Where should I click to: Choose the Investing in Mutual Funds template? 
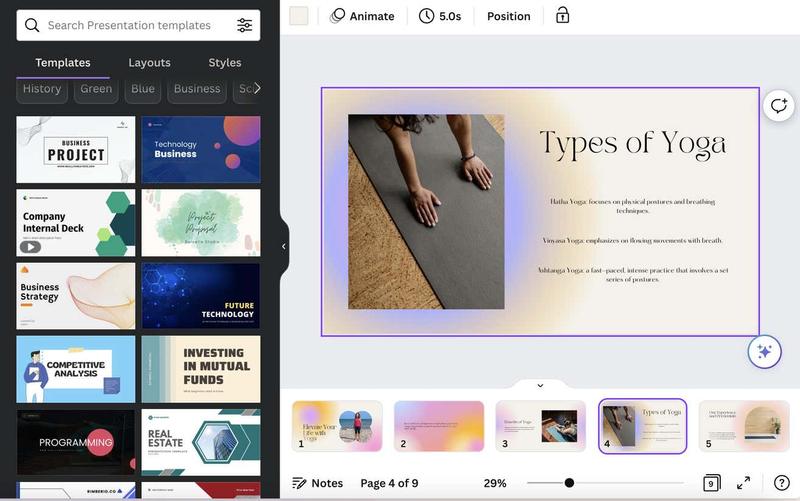[201, 369]
